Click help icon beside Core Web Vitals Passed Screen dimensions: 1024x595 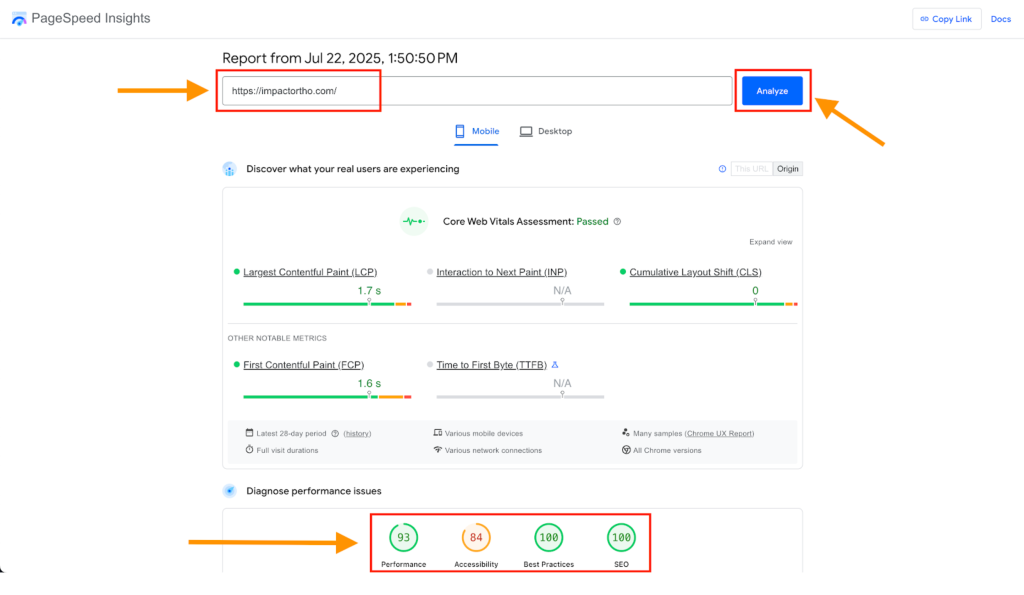[x=617, y=221]
